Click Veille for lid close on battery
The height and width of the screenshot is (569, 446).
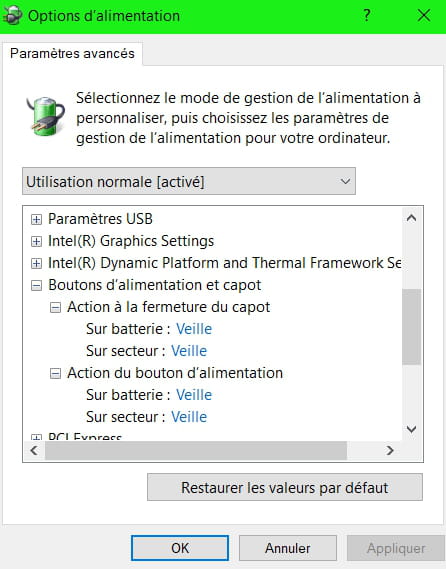[x=194, y=329]
